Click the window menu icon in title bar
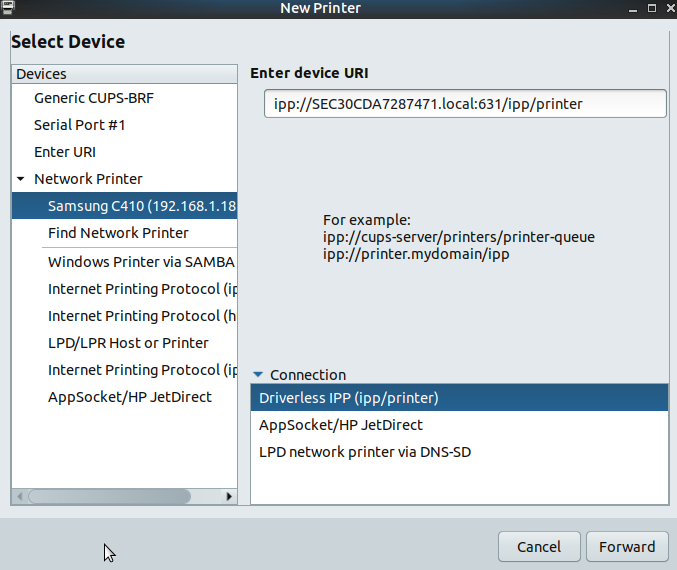Viewport: 677px width, 570px height. pos(8,8)
